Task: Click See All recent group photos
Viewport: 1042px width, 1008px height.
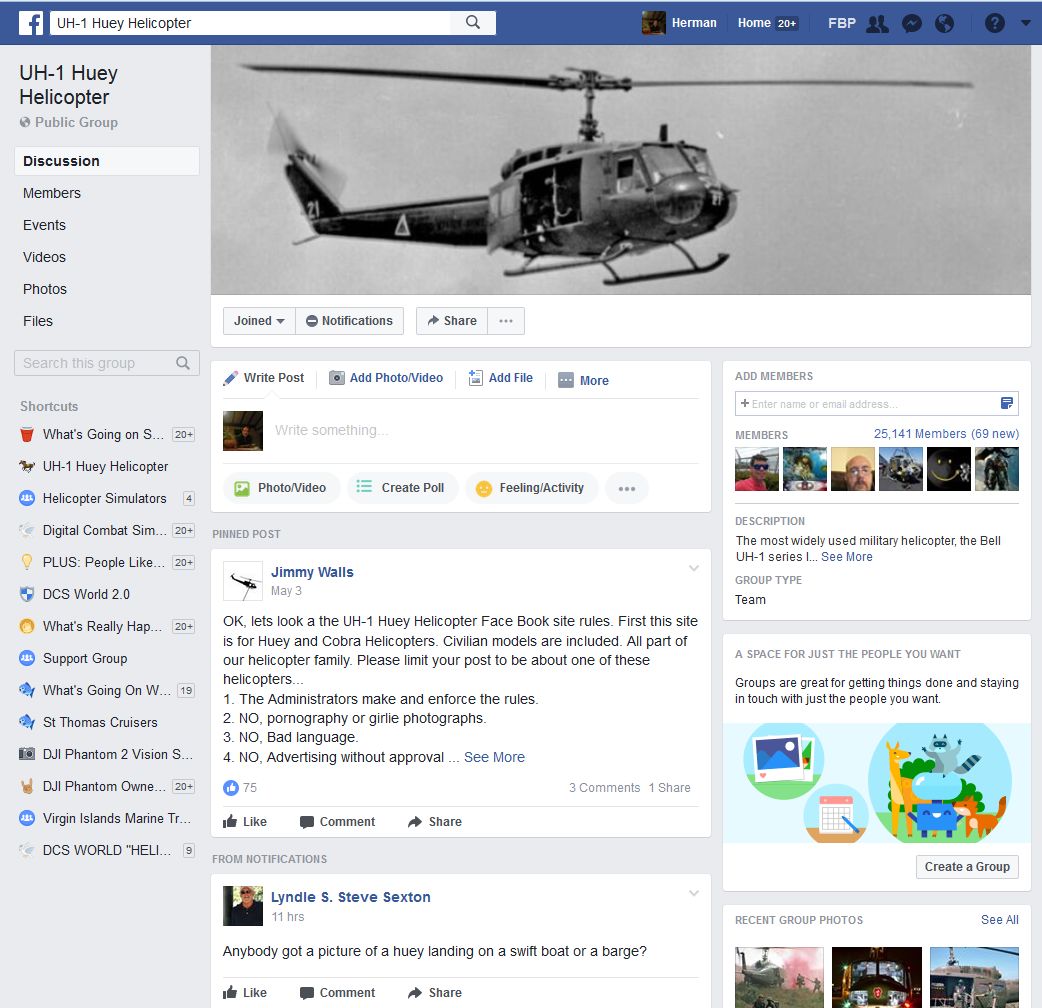Action: click(x=999, y=920)
